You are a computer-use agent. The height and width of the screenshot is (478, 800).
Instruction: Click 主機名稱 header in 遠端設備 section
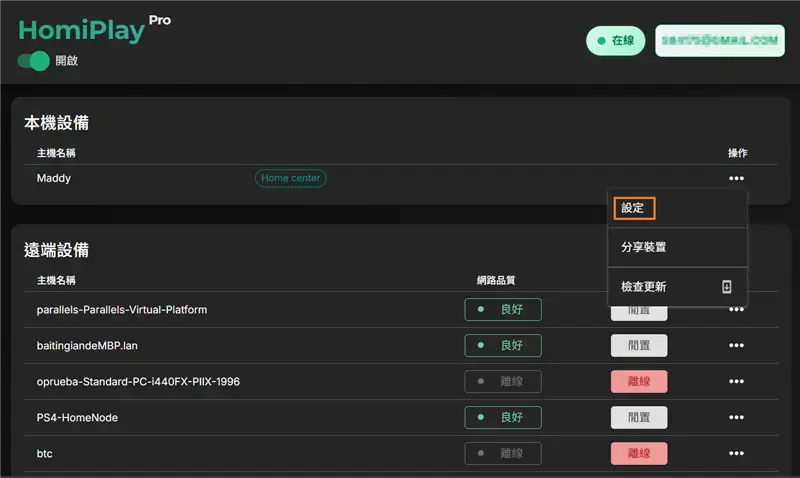coord(56,280)
